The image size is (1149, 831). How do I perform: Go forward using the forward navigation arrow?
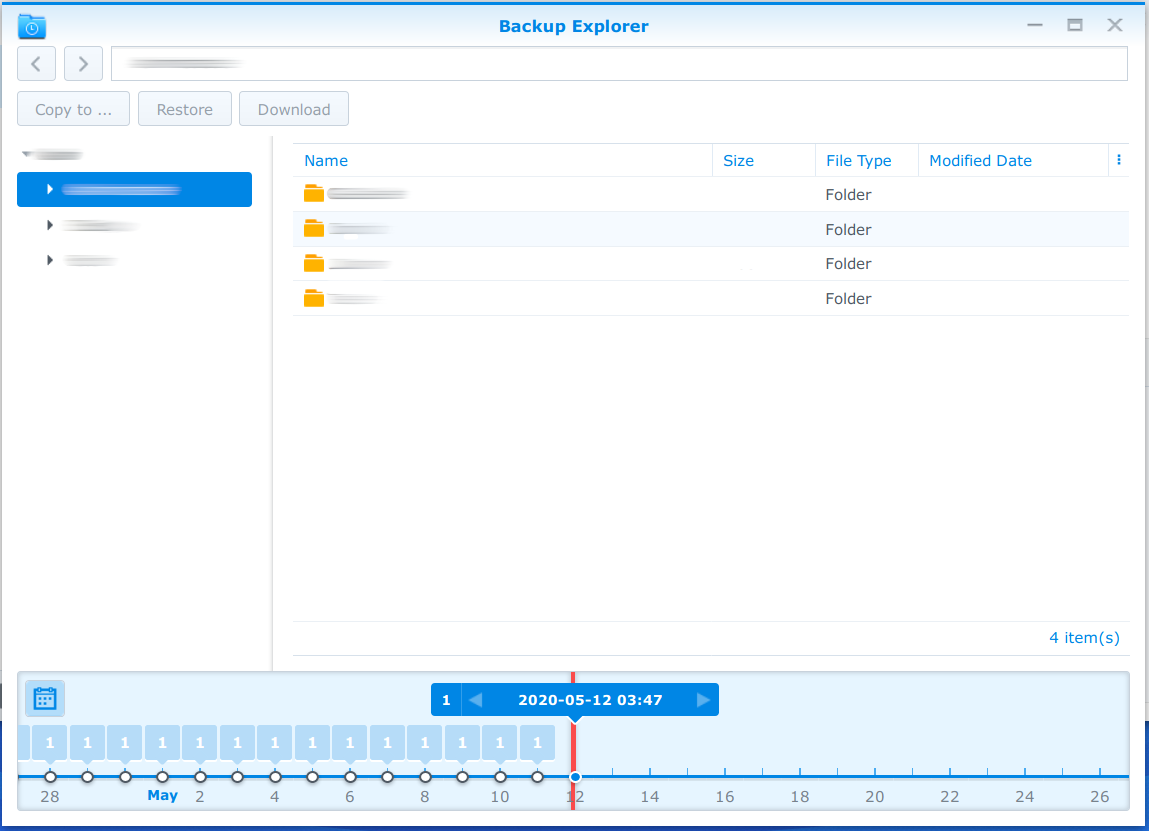click(83, 63)
